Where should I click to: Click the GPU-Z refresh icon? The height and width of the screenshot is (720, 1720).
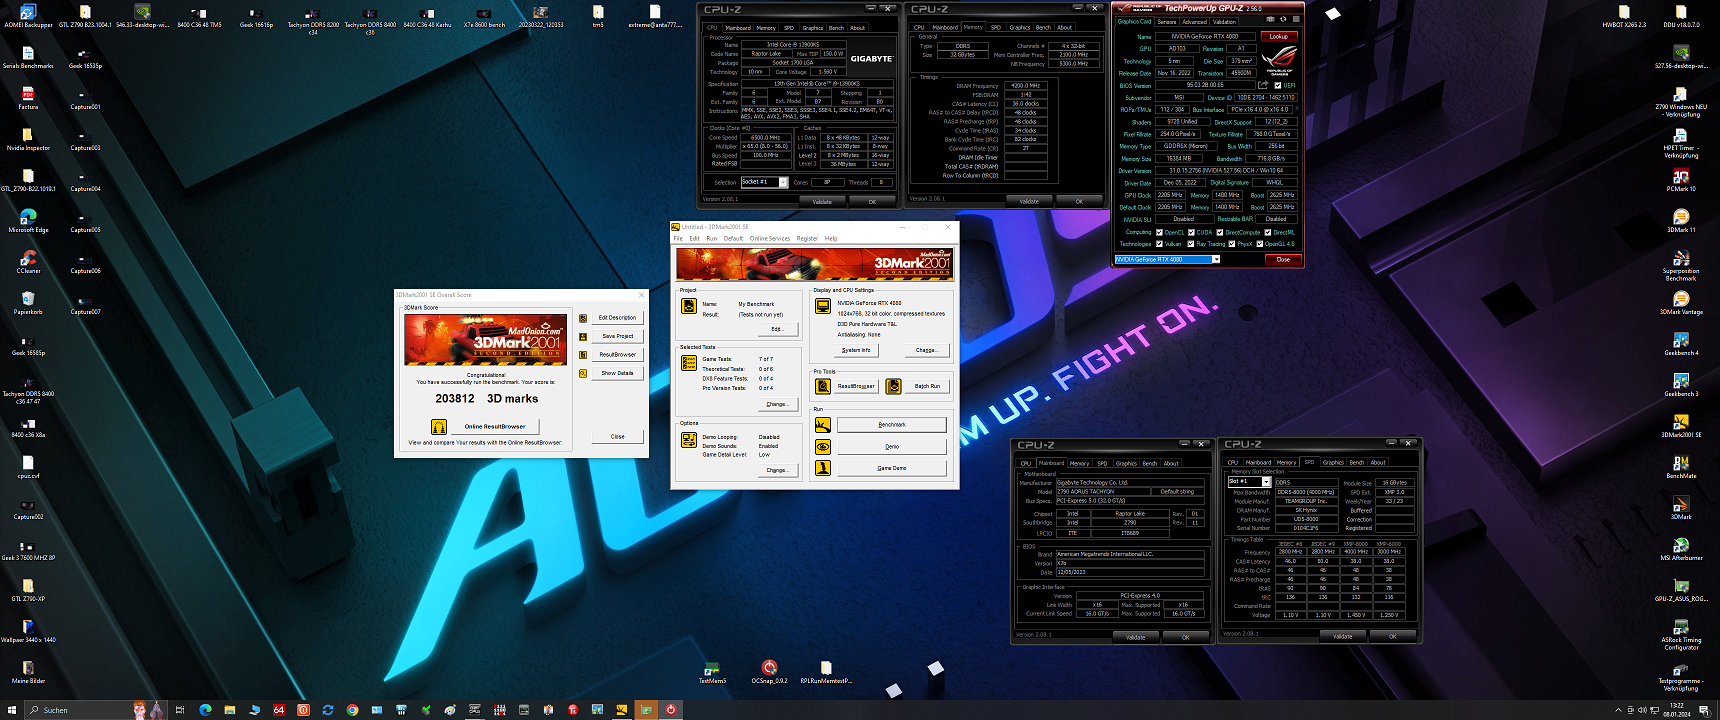(x=1283, y=20)
